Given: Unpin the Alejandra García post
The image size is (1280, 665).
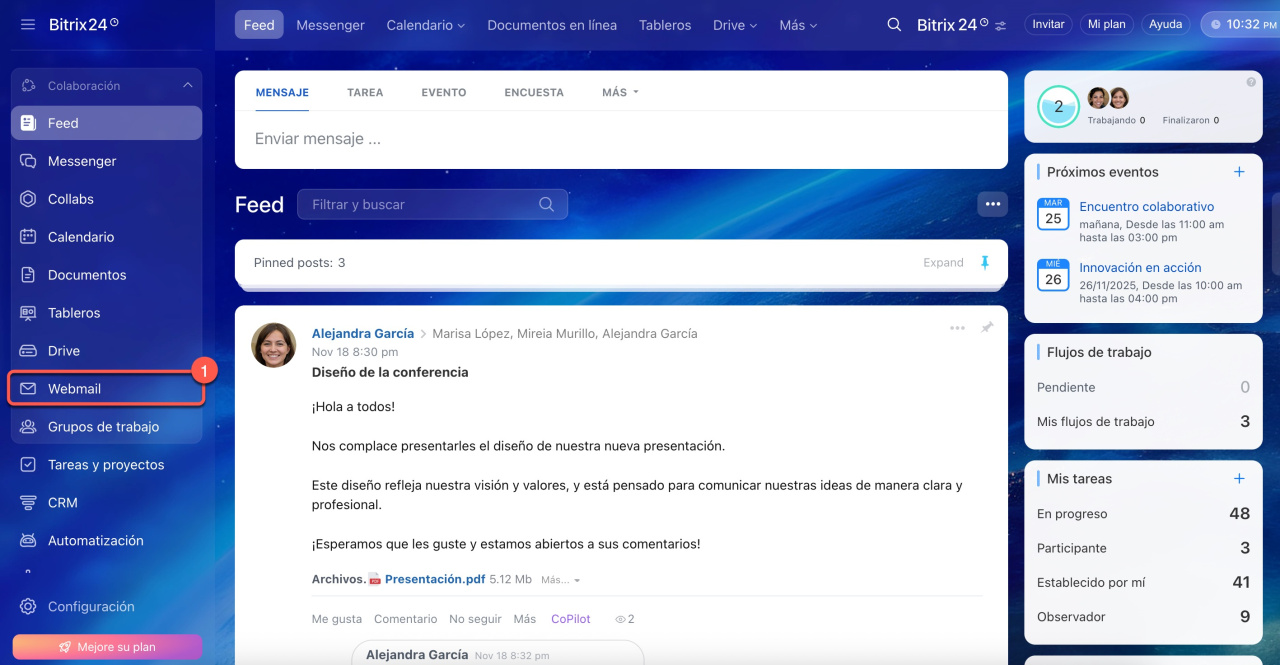Looking at the screenshot, I should point(987,328).
